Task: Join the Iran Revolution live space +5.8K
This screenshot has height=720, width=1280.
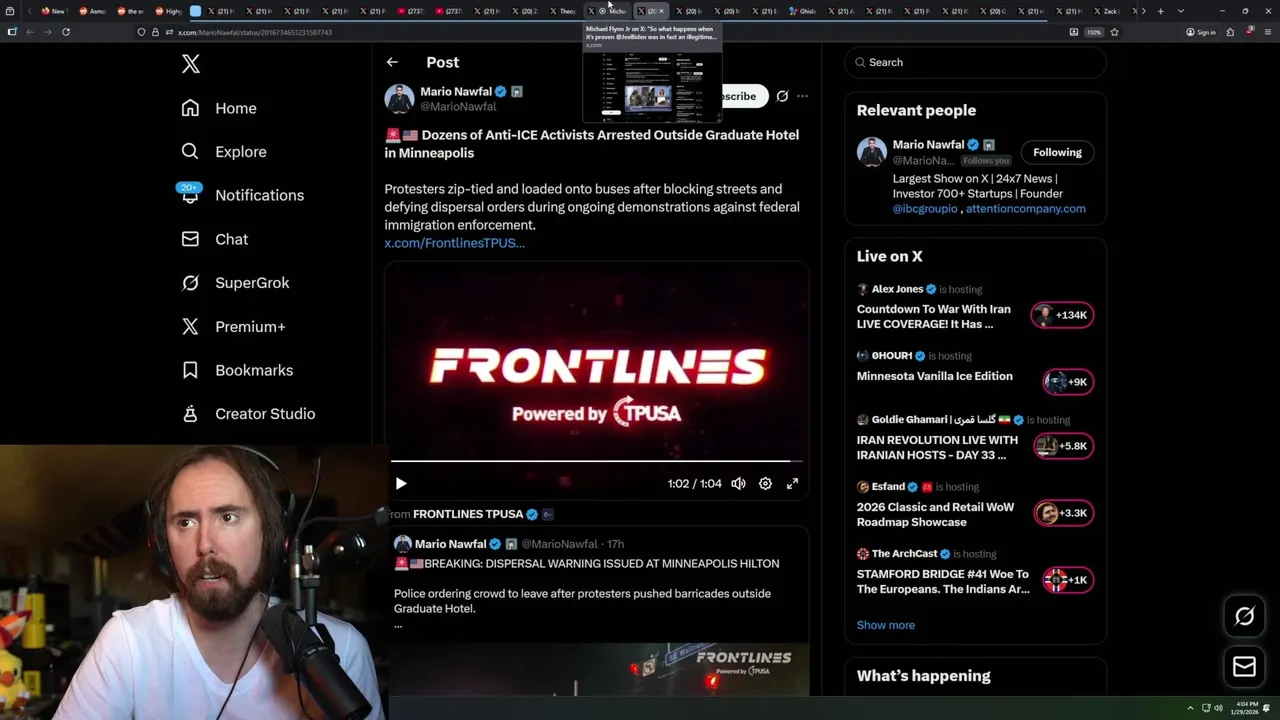Action: coord(1064,446)
